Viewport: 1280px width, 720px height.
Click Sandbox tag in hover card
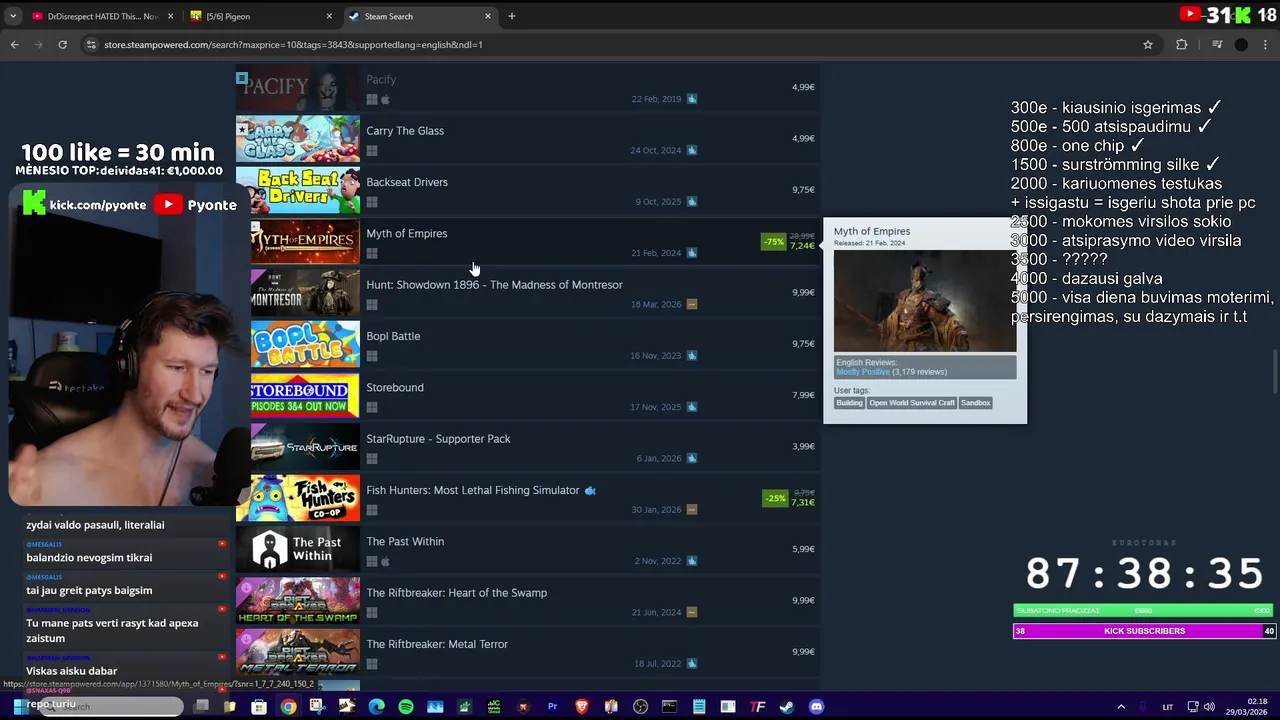[x=975, y=403]
